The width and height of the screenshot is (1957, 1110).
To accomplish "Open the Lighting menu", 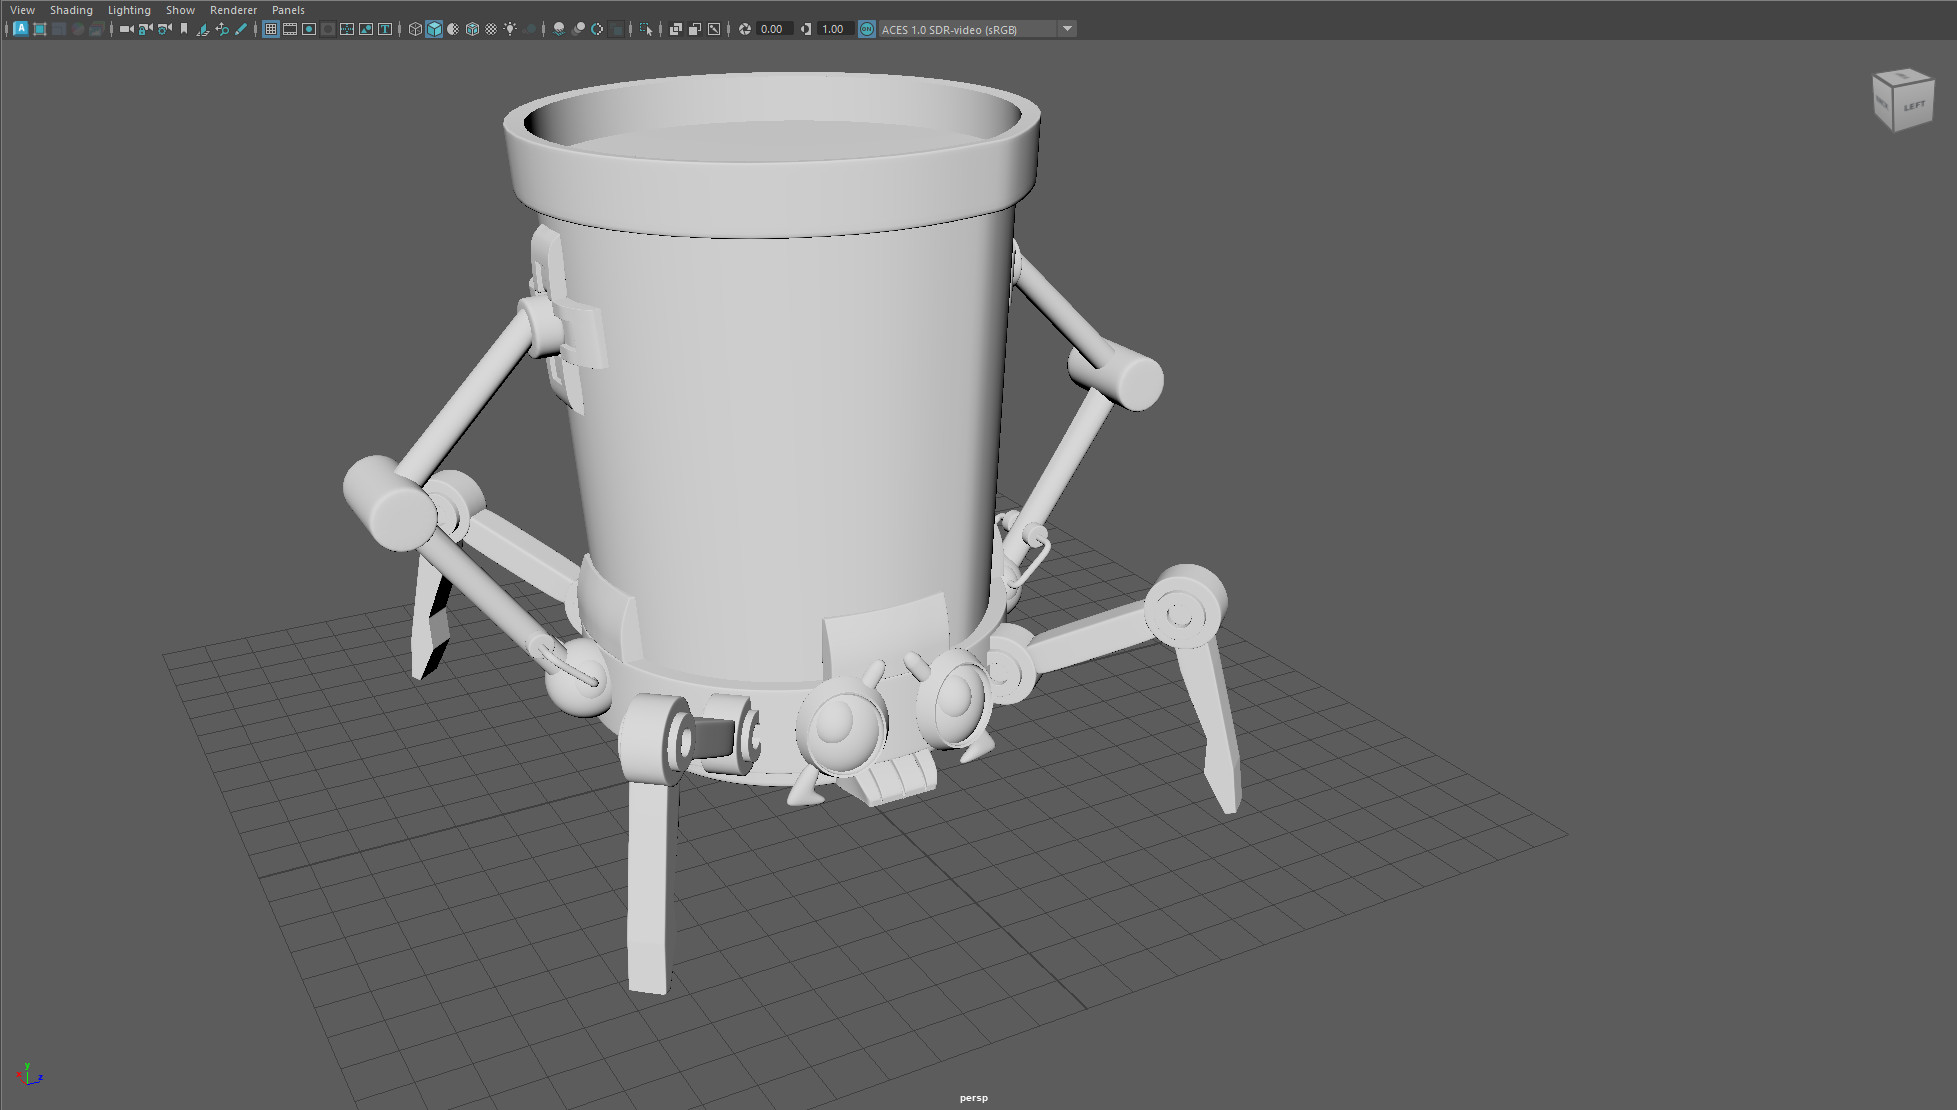I will point(129,10).
